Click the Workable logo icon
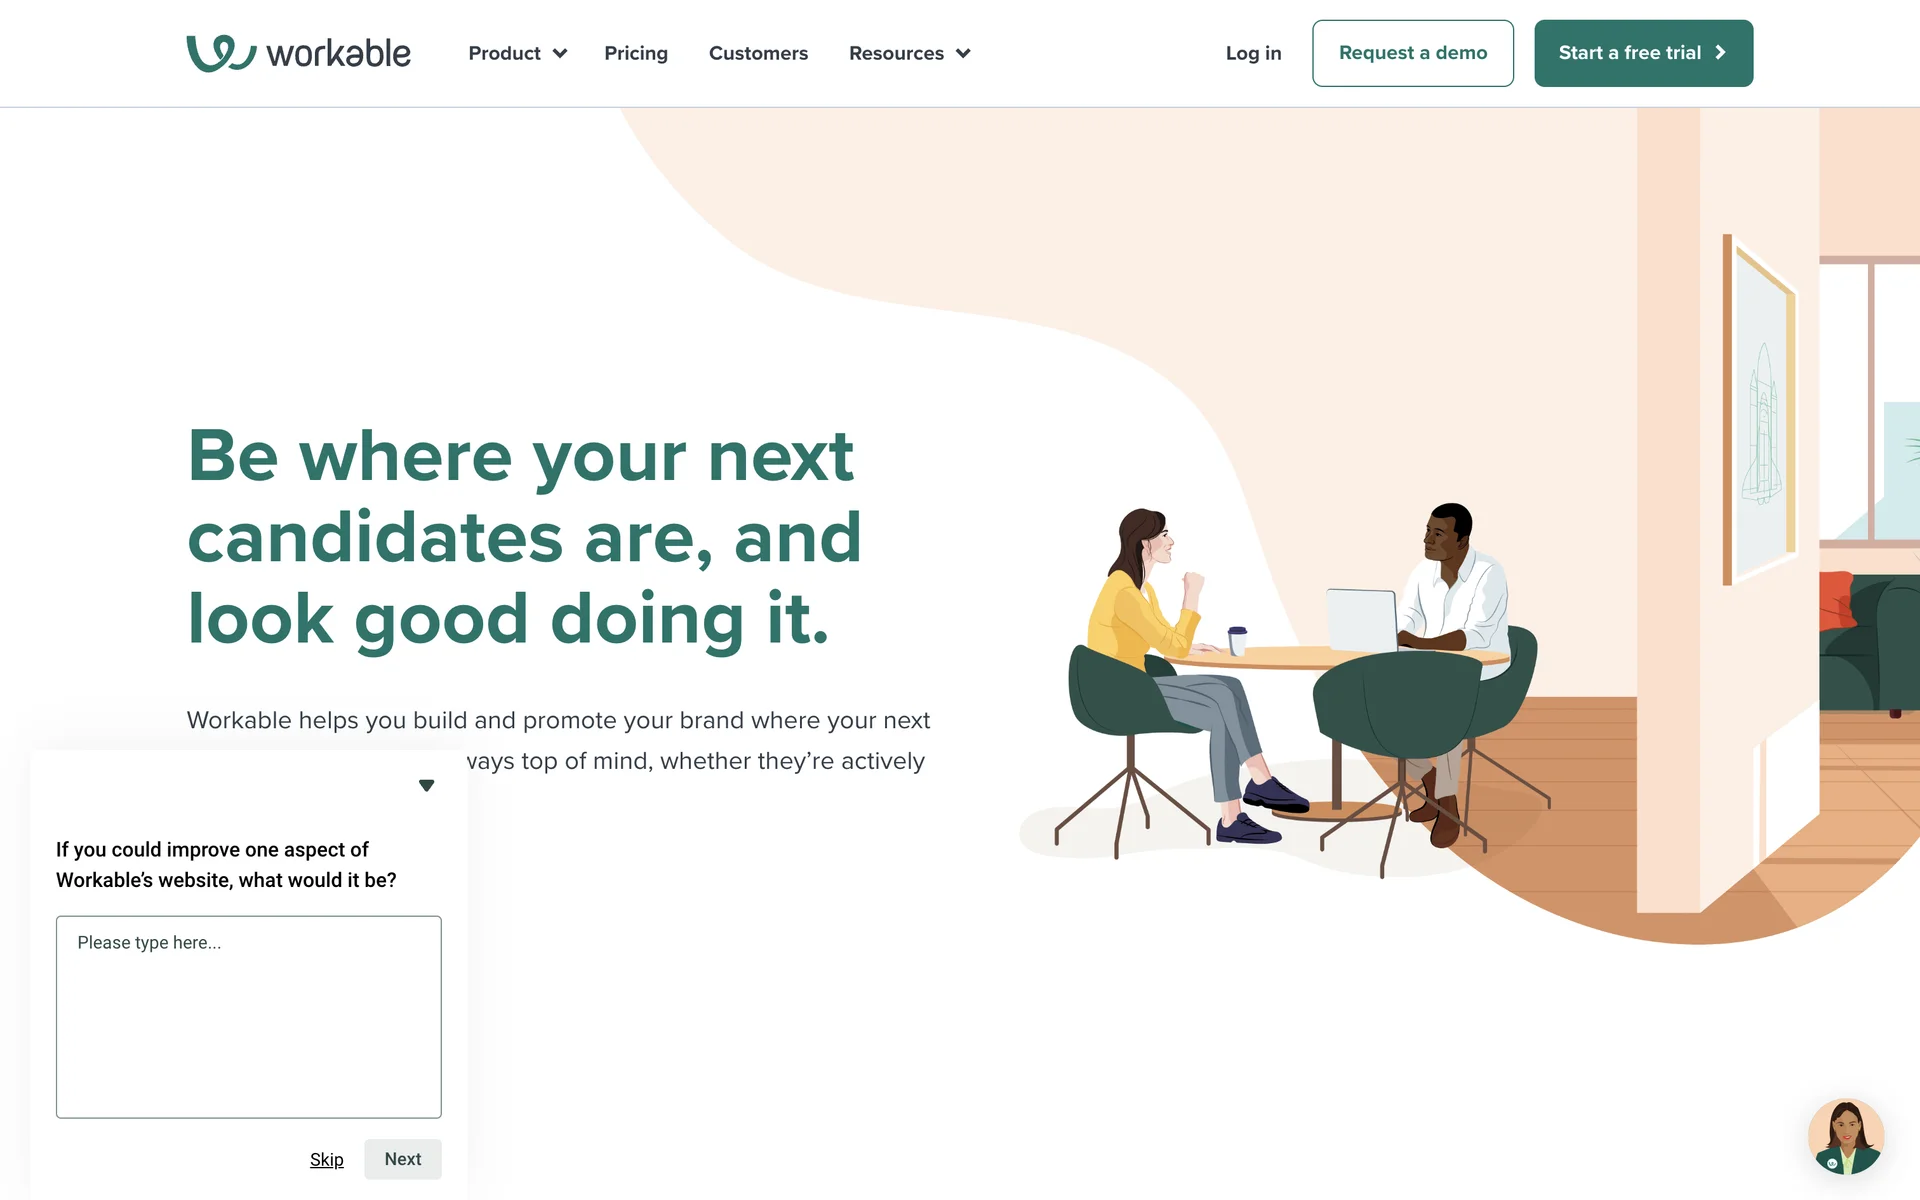This screenshot has width=1920, height=1200. pos(221,53)
